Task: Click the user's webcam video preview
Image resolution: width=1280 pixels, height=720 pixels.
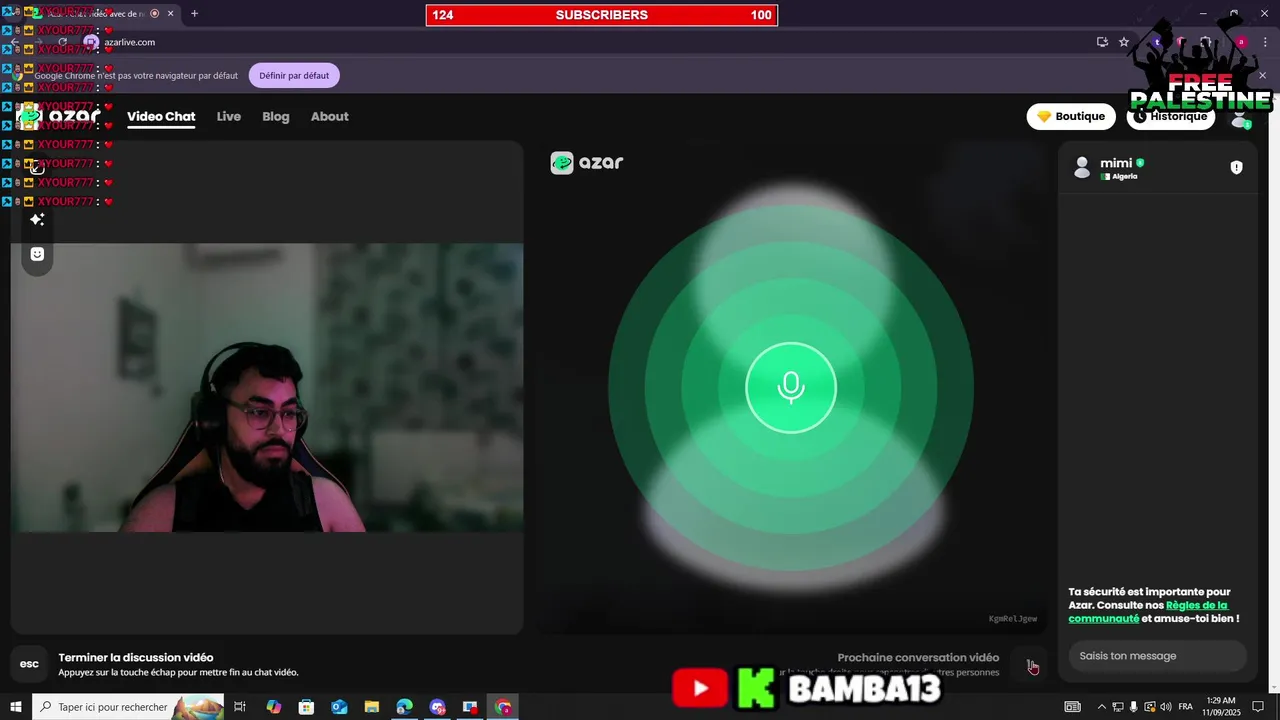Action: click(267, 388)
